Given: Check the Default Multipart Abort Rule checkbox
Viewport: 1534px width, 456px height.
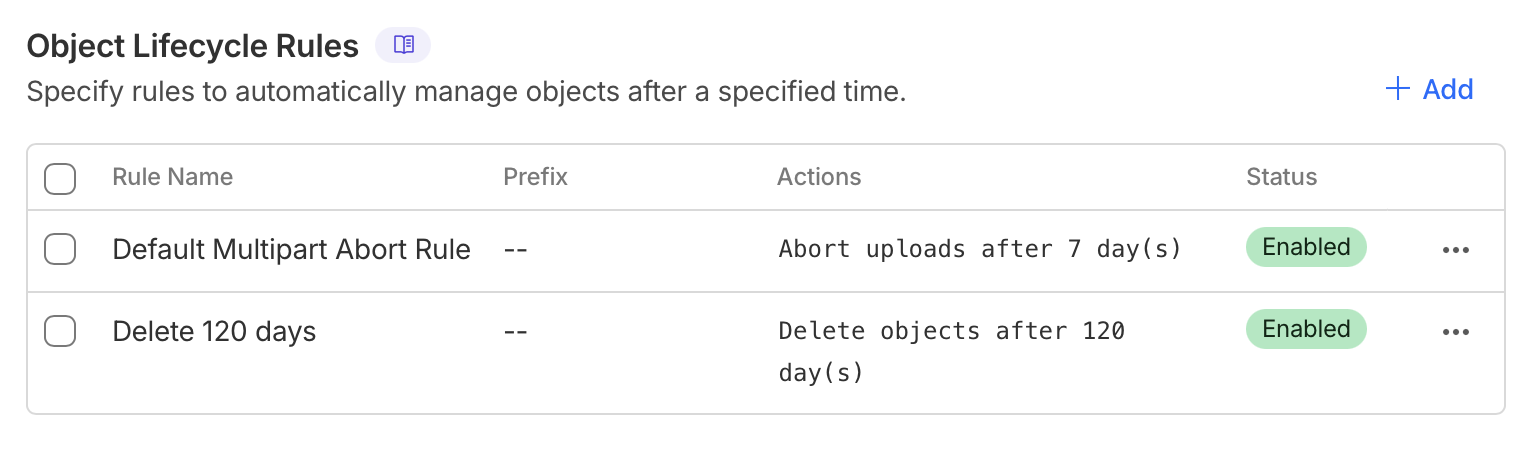Looking at the screenshot, I should pyautogui.click(x=60, y=250).
